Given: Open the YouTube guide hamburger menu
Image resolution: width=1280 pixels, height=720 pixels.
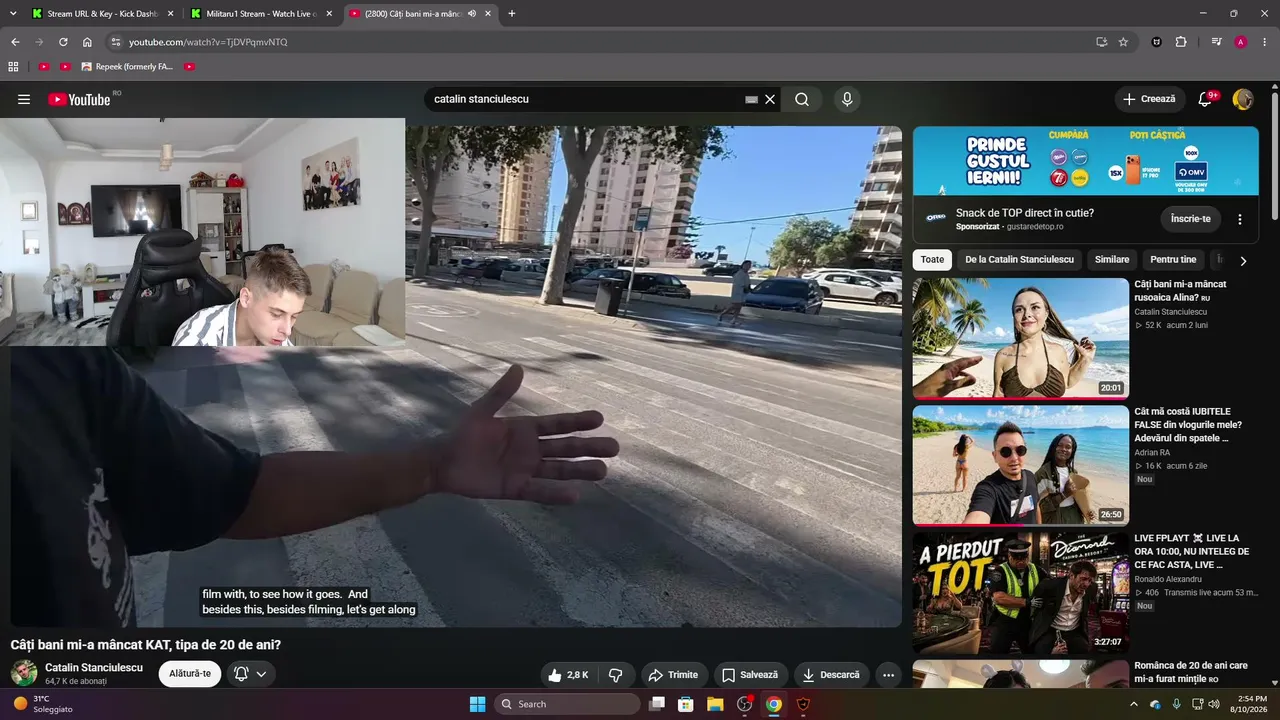Looking at the screenshot, I should pyautogui.click(x=24, y=99).
